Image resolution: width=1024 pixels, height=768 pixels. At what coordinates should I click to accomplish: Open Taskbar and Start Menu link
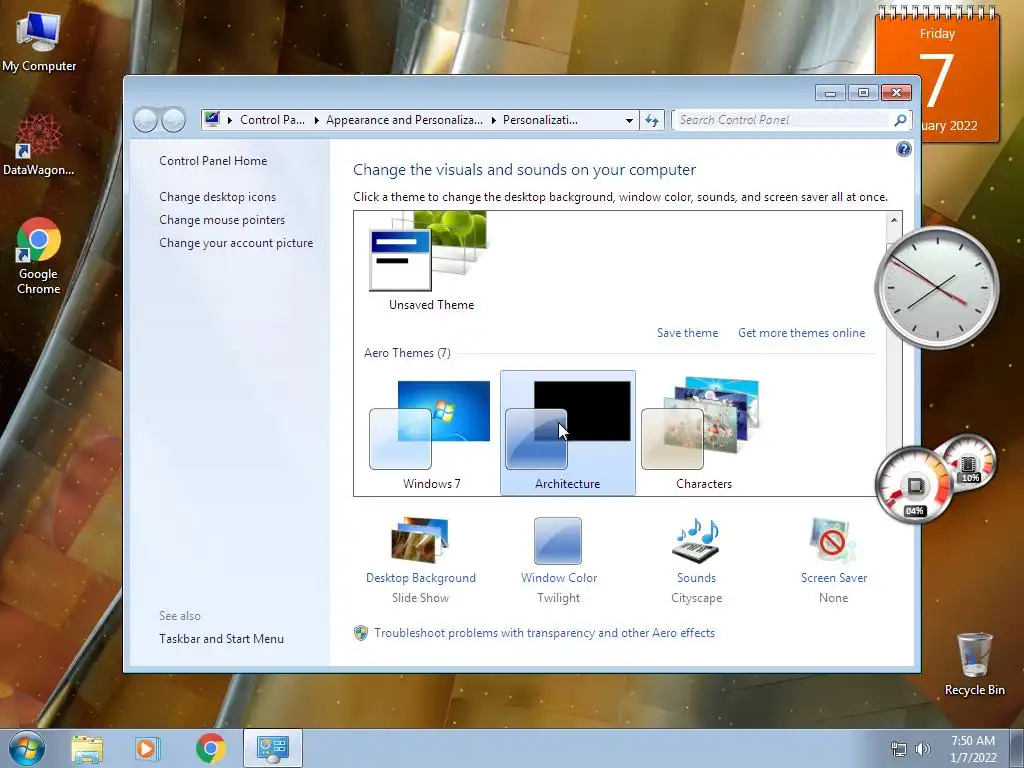[221, 639]
